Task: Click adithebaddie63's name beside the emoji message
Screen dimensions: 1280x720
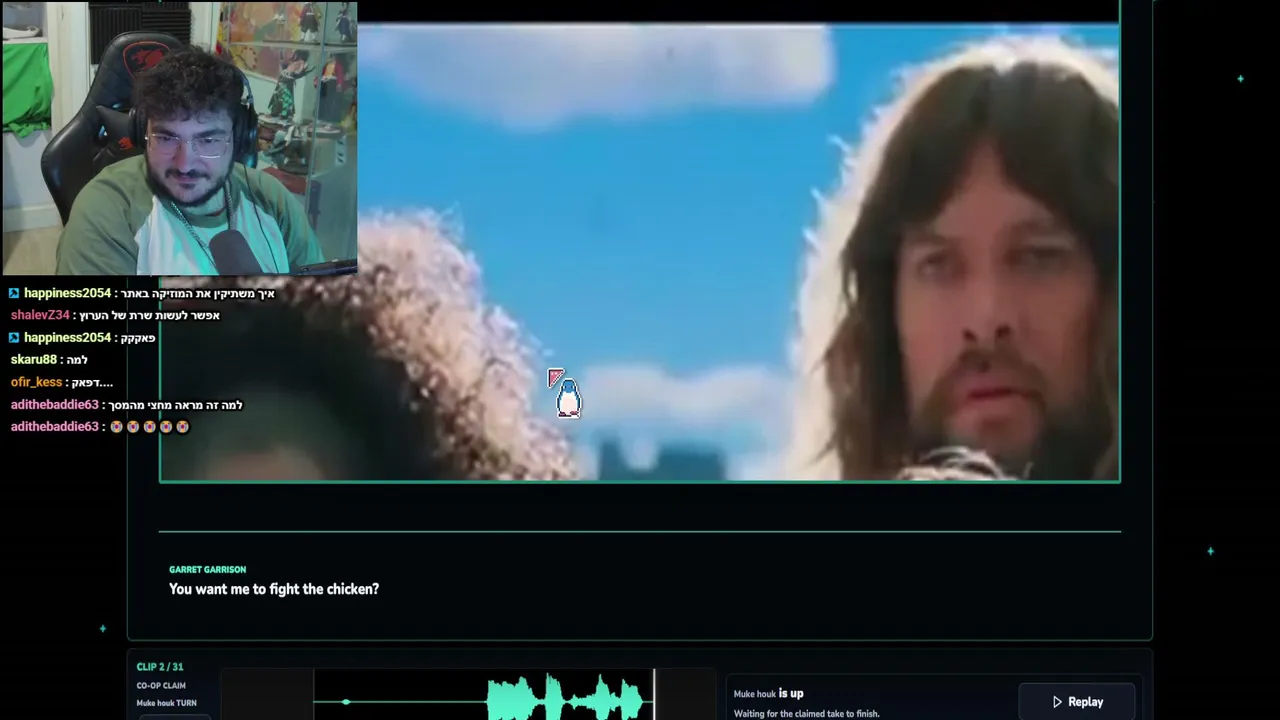Action: [55, 427]
